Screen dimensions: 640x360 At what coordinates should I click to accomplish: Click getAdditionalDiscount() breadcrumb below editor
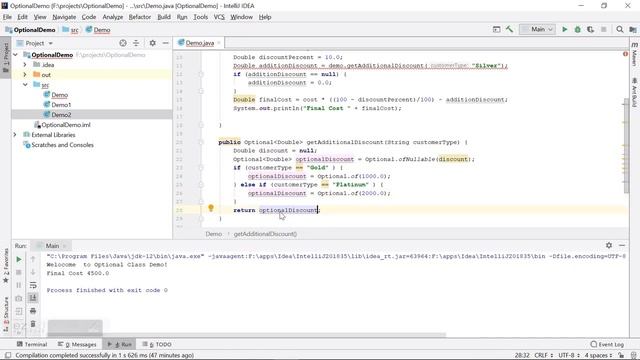(265, 234)
